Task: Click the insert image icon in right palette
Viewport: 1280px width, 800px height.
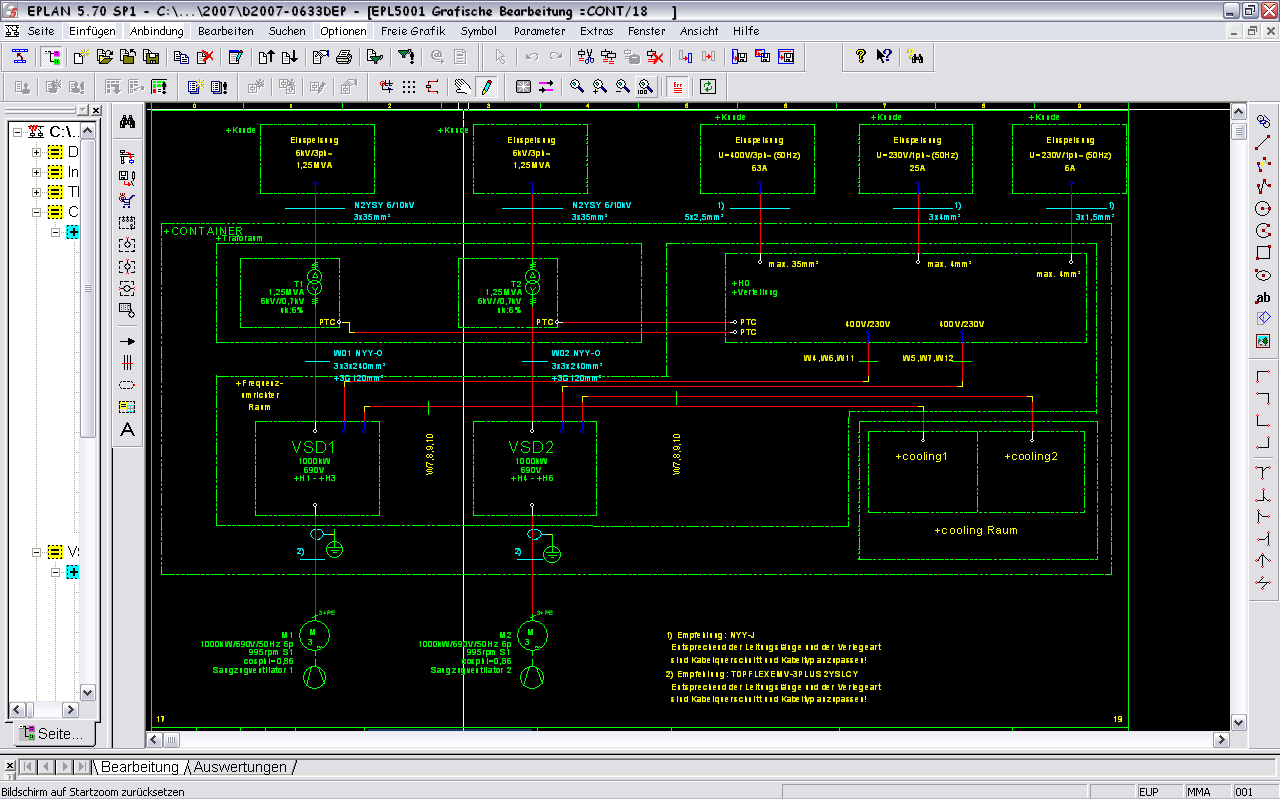Action: point(1263,341)
